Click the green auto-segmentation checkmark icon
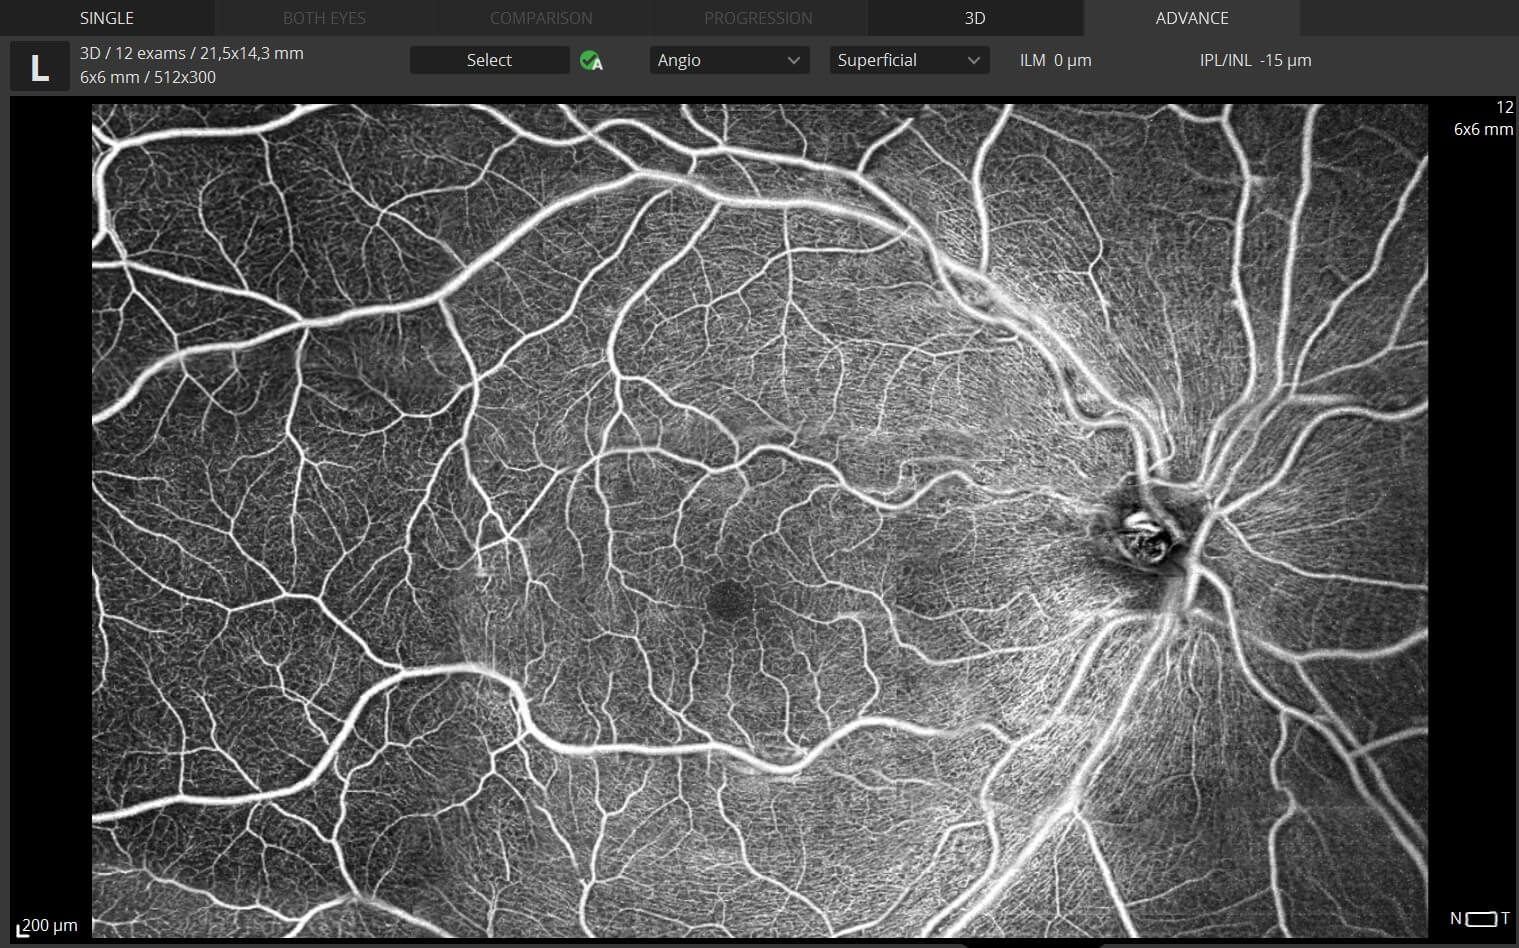1519x948 pixels. [592, 61]
